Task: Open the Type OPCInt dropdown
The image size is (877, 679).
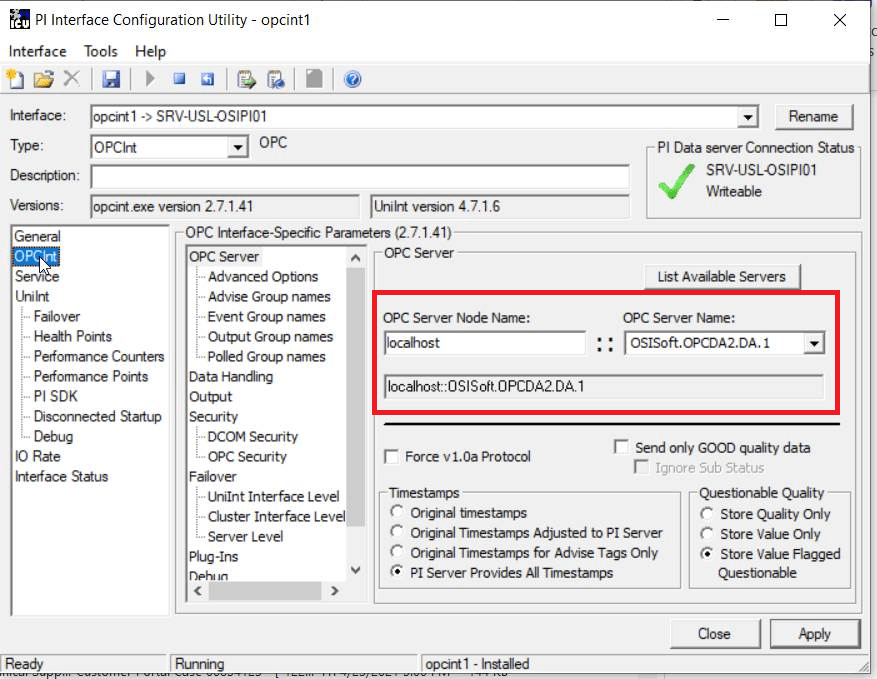Action: (238, 147)
